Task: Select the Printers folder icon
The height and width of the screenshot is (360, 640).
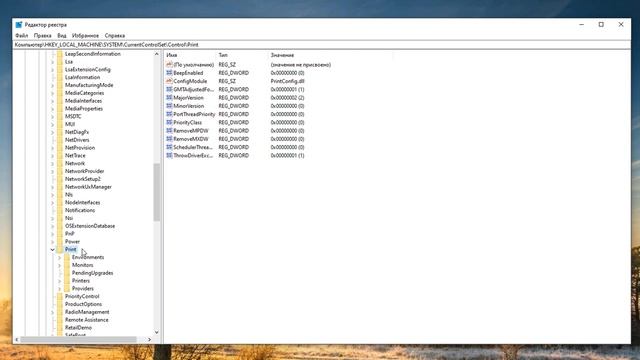Action: click(67, 281)
